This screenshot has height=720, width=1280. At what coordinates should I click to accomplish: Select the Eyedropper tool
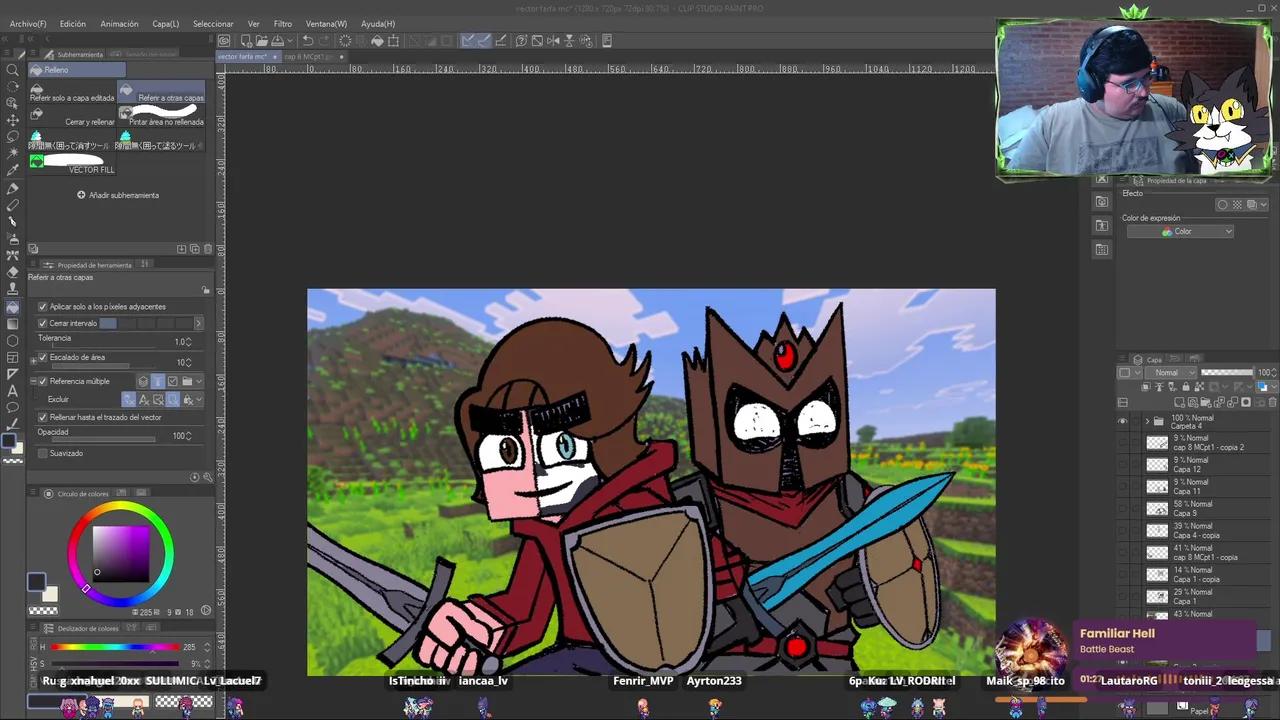13,171
